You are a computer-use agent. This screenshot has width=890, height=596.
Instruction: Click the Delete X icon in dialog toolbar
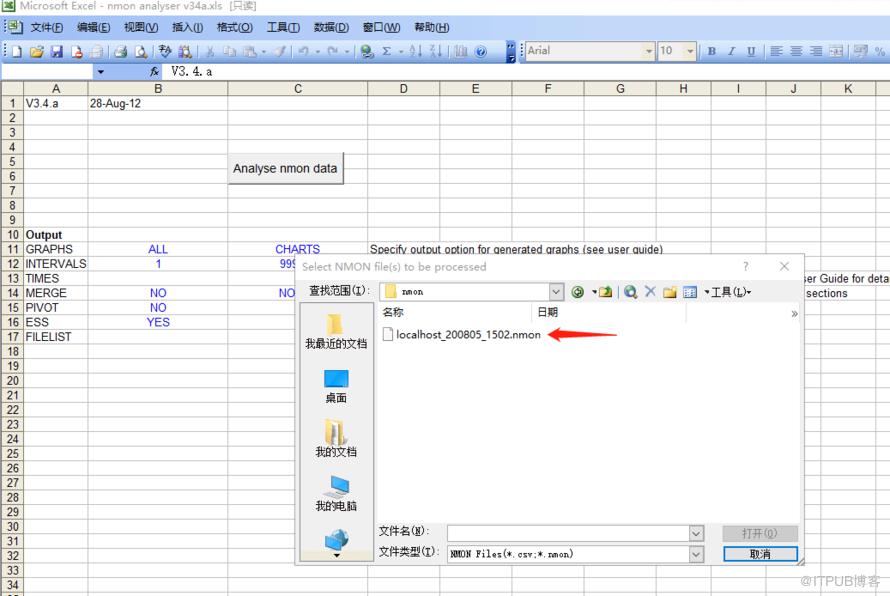(x=650, y=292)
